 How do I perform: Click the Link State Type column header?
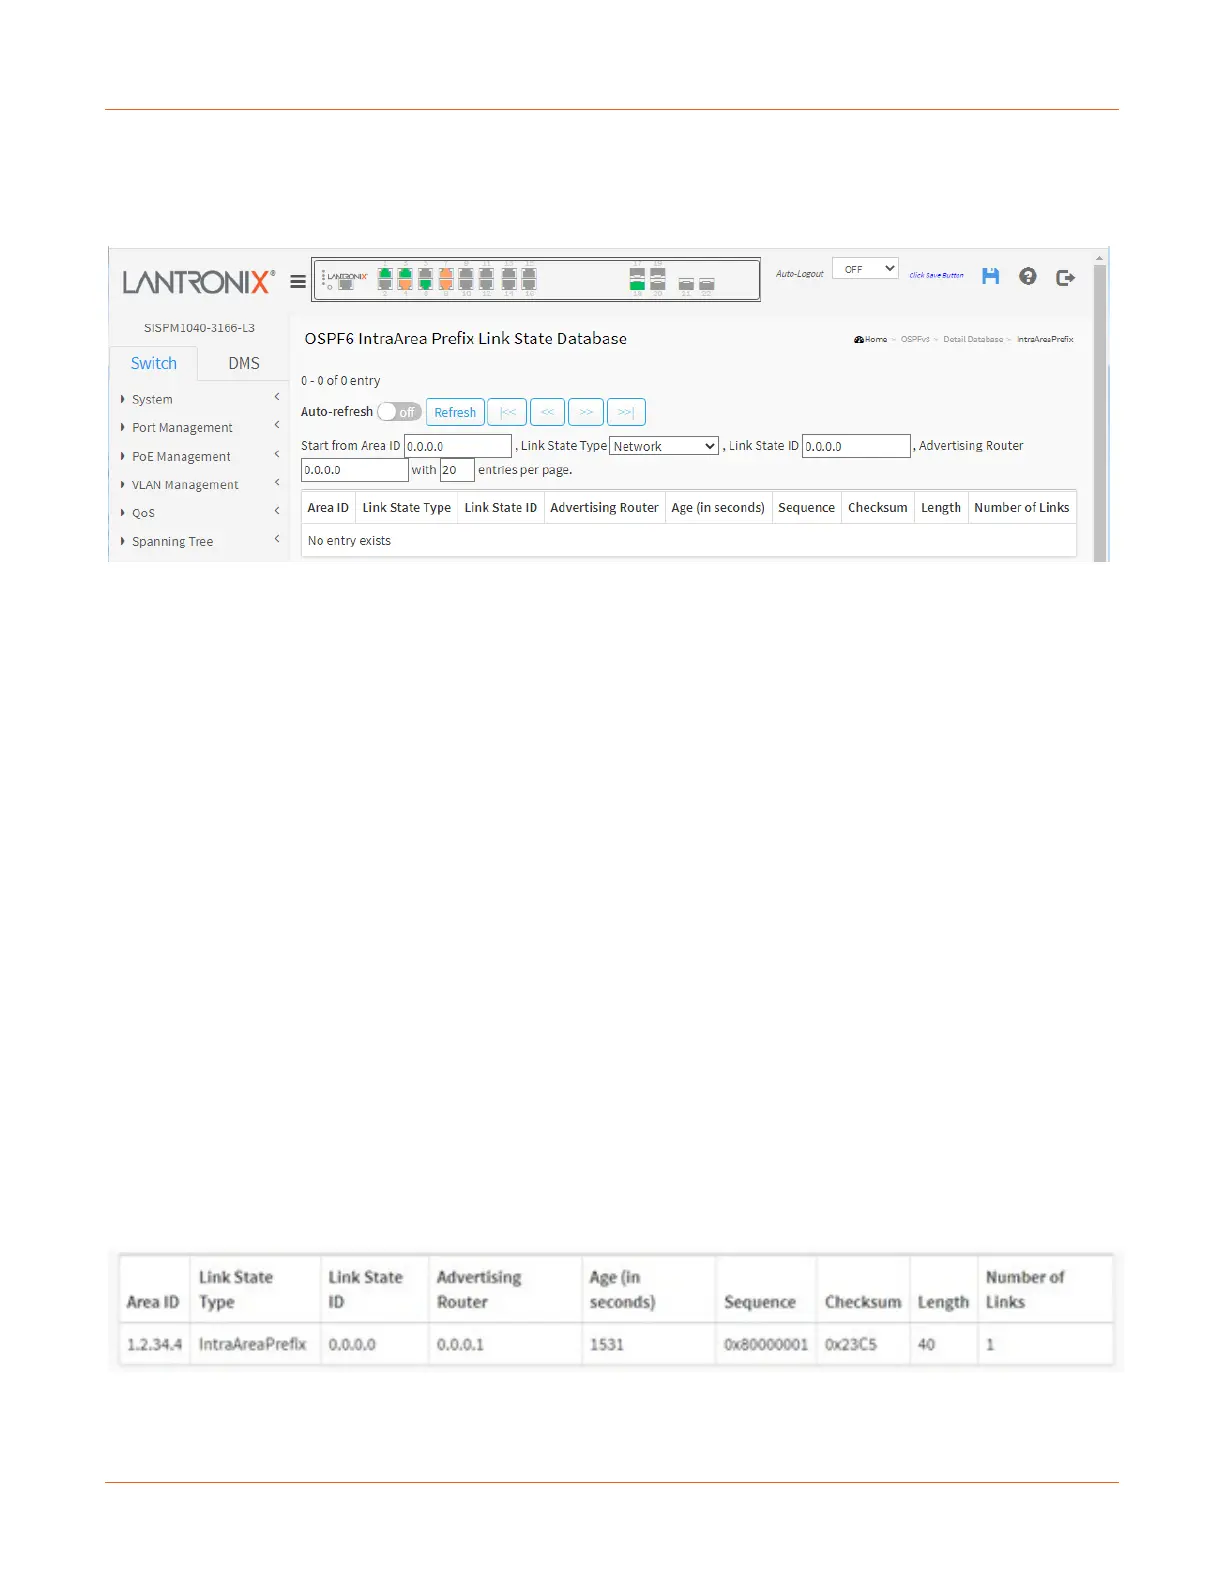pos(407,508)
